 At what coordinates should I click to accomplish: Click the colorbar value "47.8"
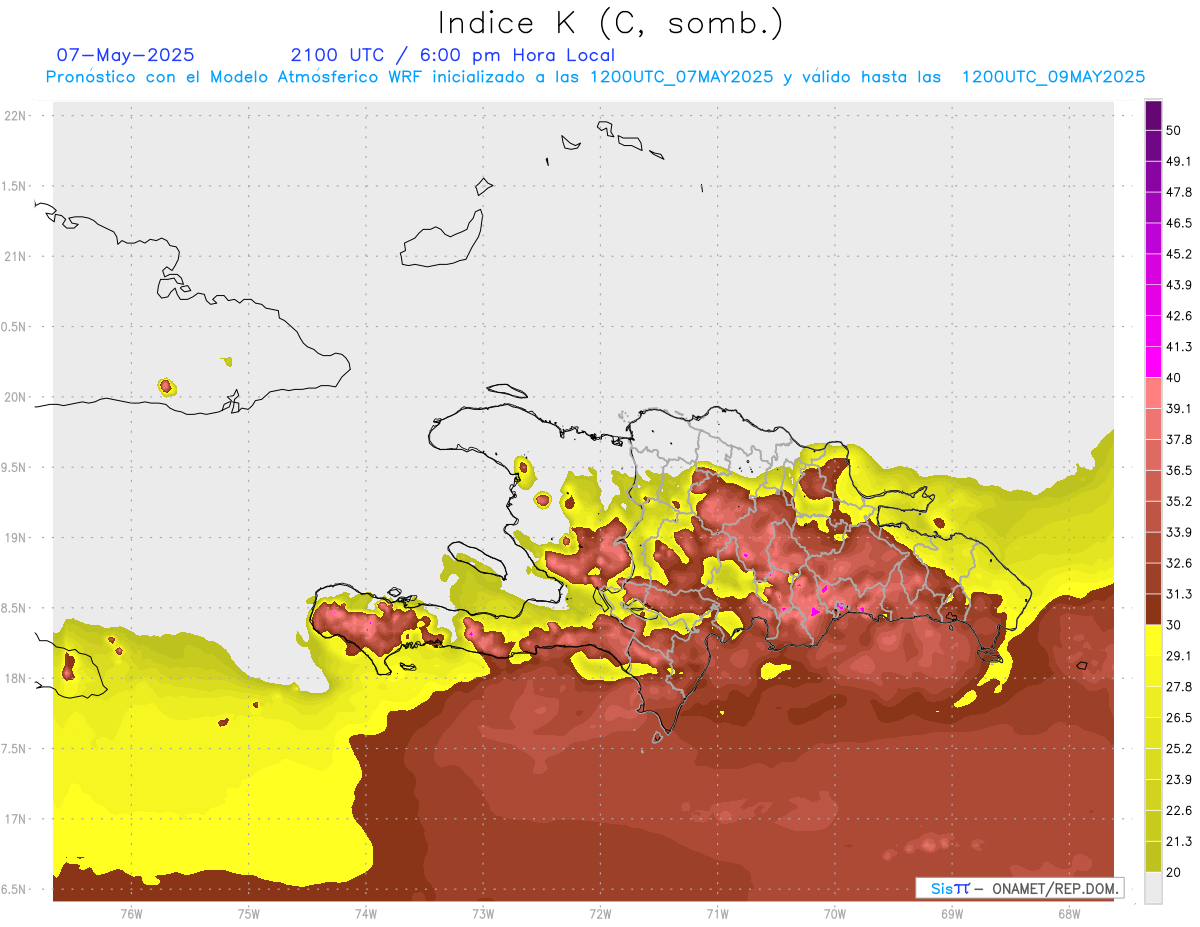pos(1179,192)
